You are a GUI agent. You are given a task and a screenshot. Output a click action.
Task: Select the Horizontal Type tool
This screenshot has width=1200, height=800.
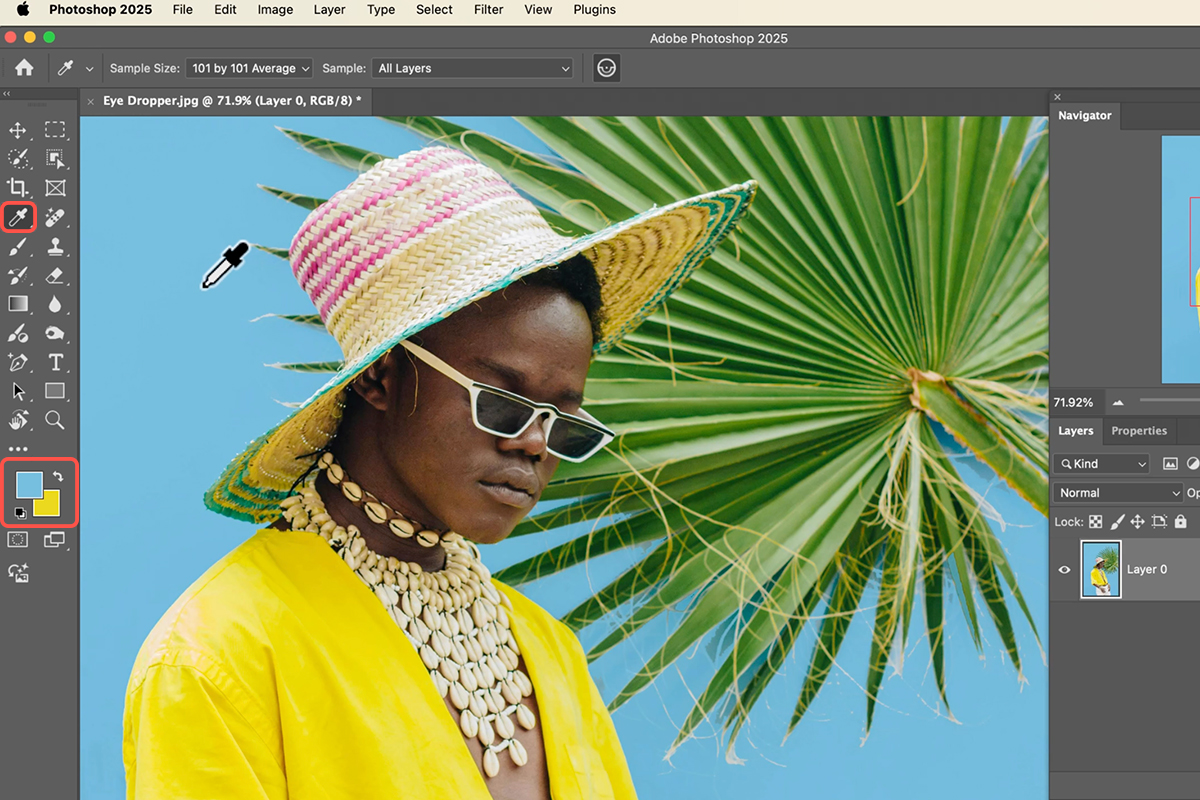tap(55, 362)
